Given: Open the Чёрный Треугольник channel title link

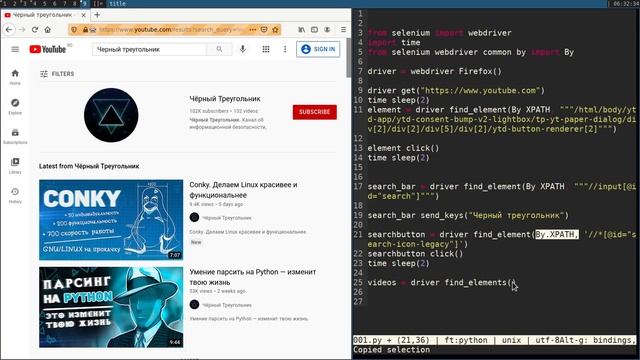Looking at the screenshot, I should (225, 99).
